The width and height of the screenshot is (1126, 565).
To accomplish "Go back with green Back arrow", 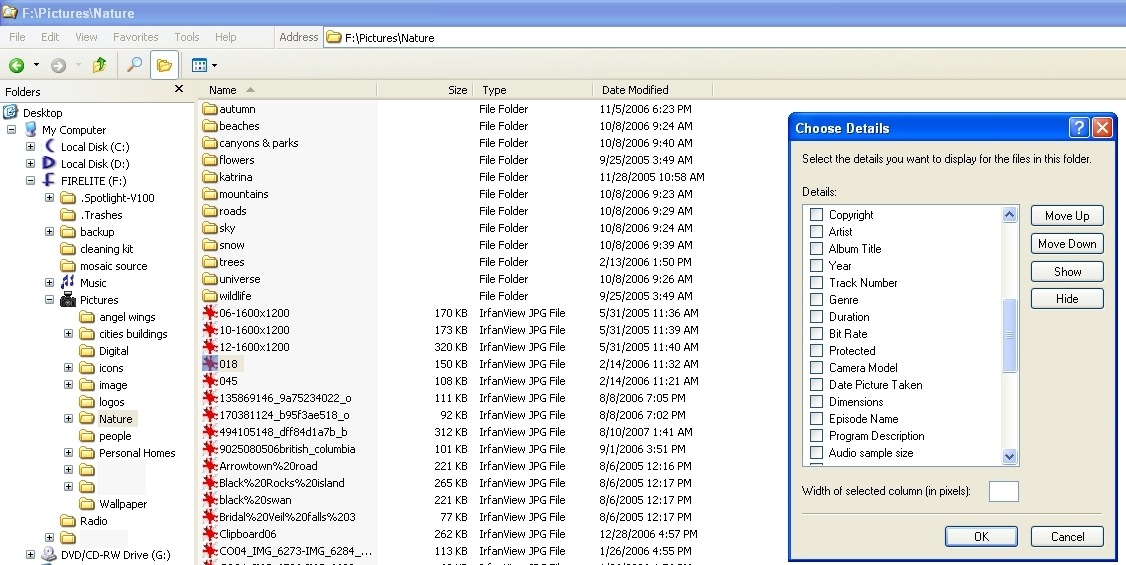I will coord(17,65).
